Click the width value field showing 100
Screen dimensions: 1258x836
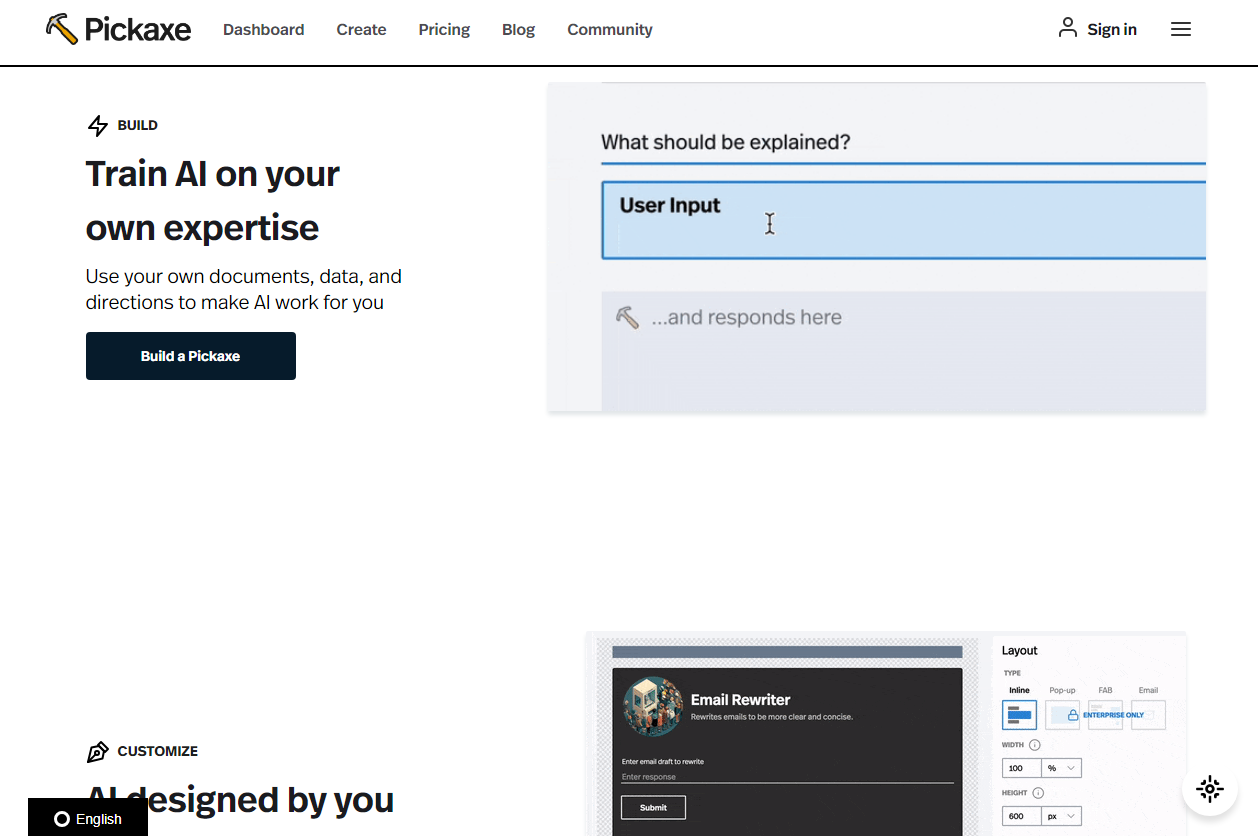tap(1021, 768)
